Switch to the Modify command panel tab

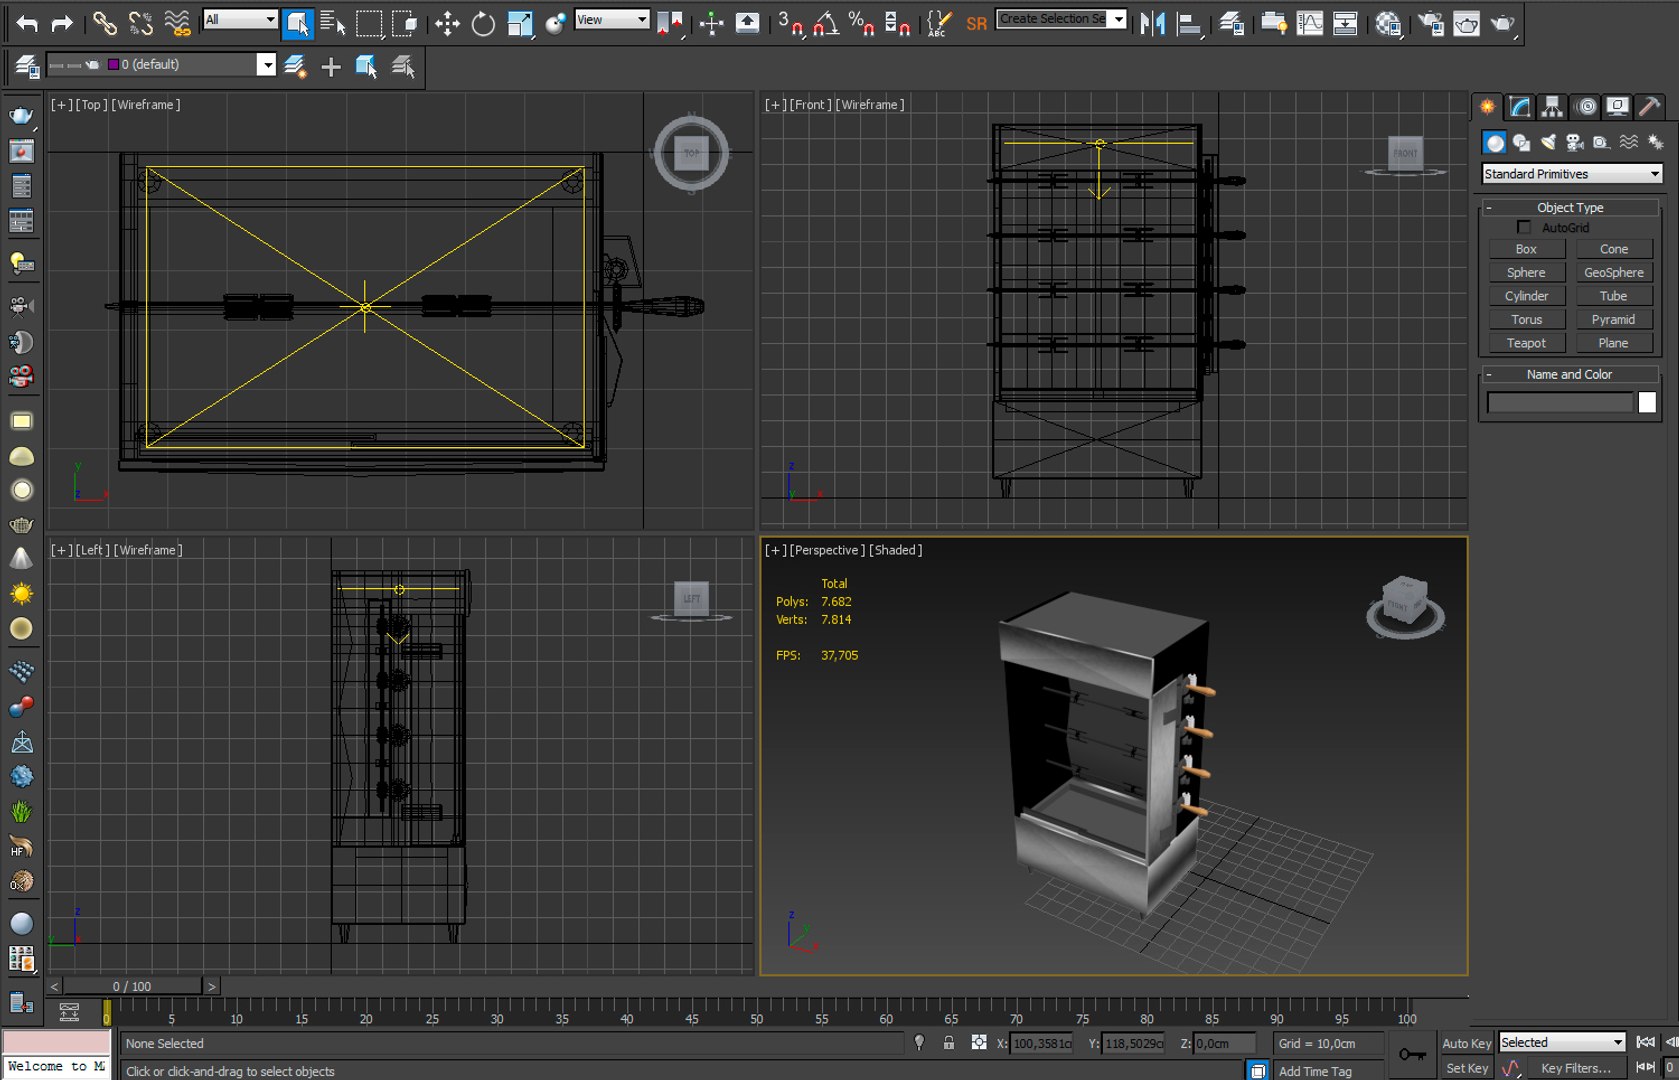point(1520,106)
